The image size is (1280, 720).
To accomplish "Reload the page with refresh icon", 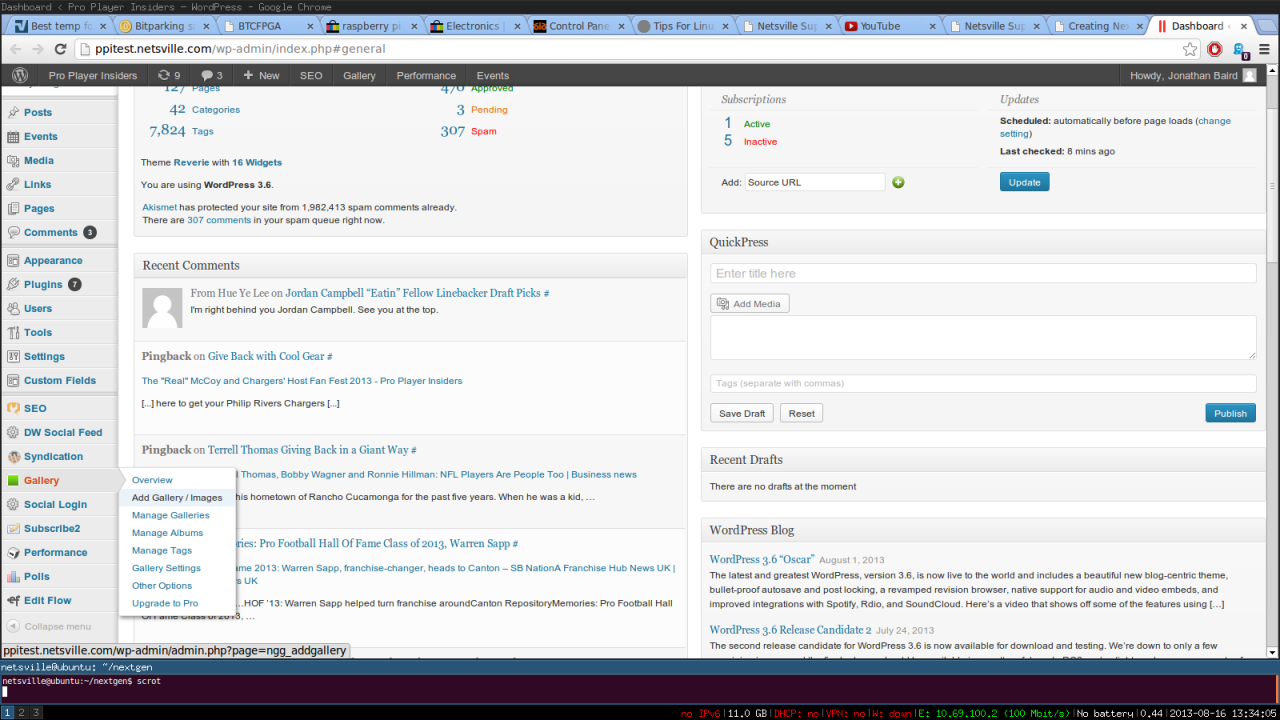I will 61,49.
